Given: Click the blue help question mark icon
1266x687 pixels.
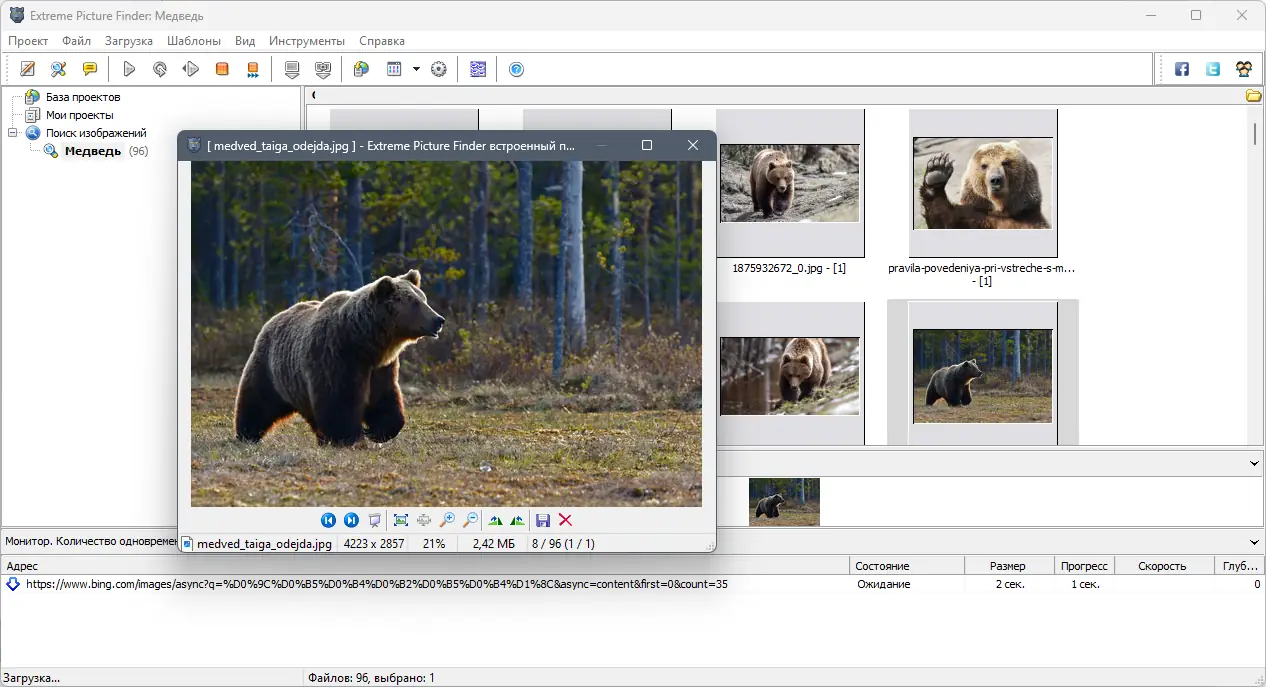Looking at the screenshot, I should click(x=516, y=69).
